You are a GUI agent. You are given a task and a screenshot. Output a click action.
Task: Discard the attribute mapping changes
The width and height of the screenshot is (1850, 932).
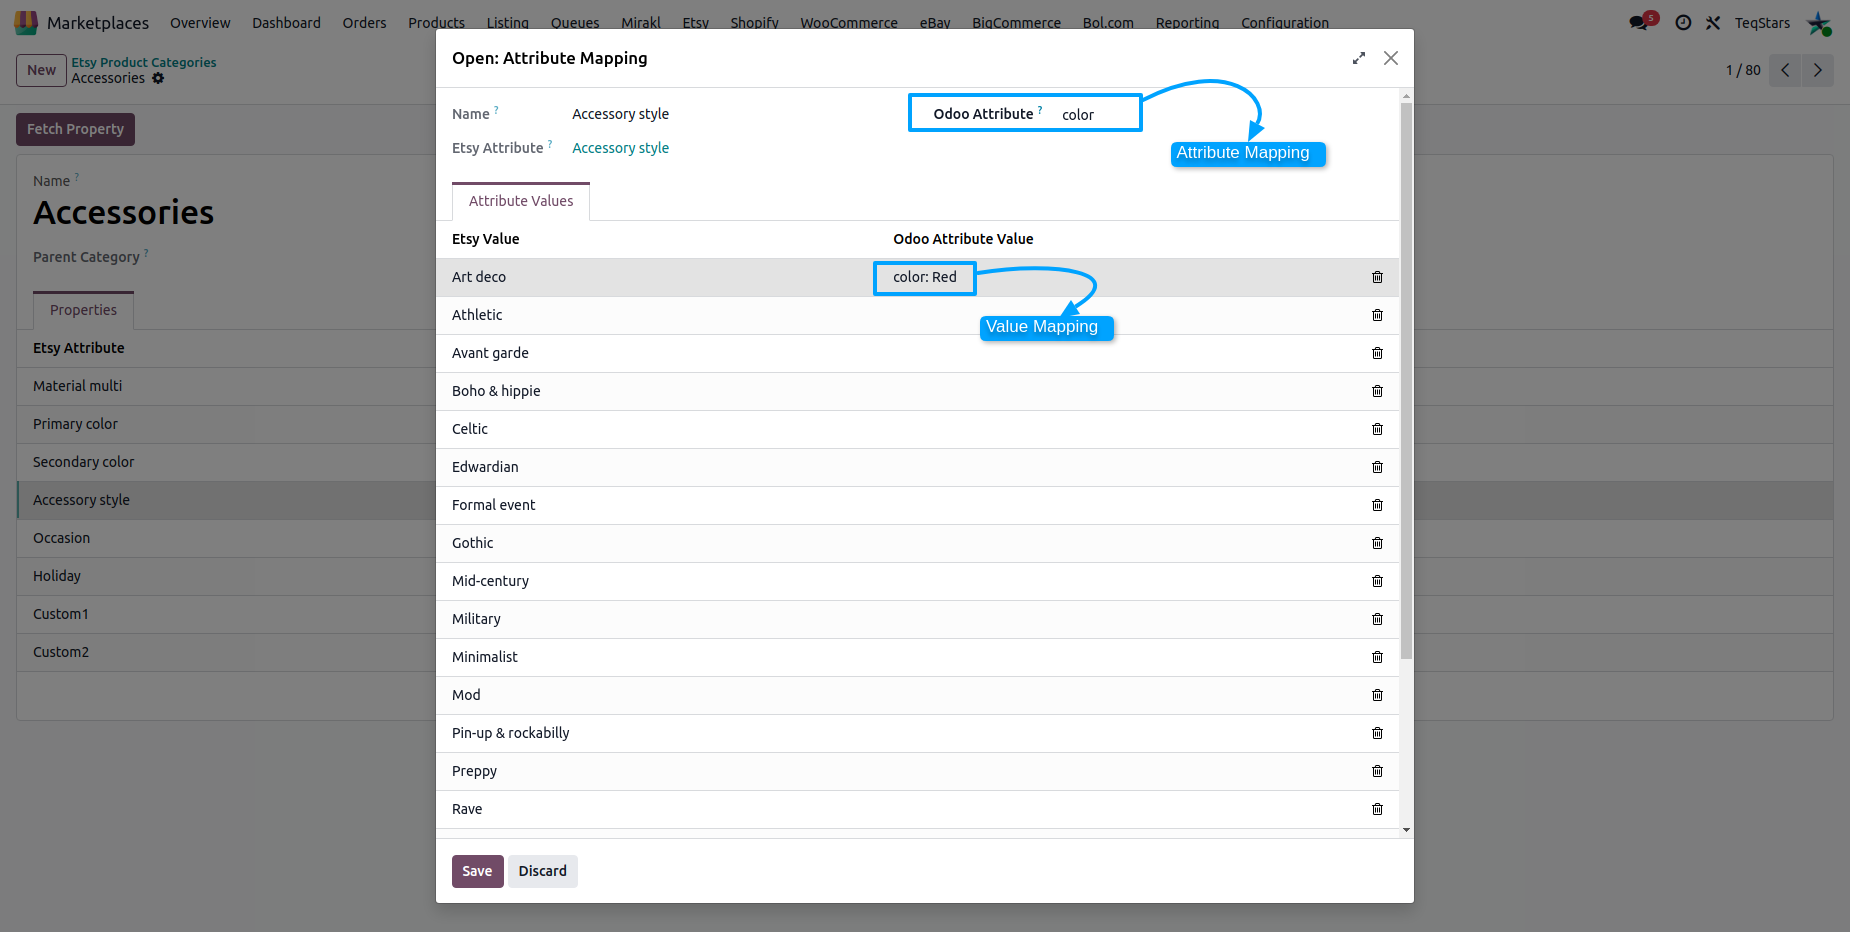coord(542,871)
